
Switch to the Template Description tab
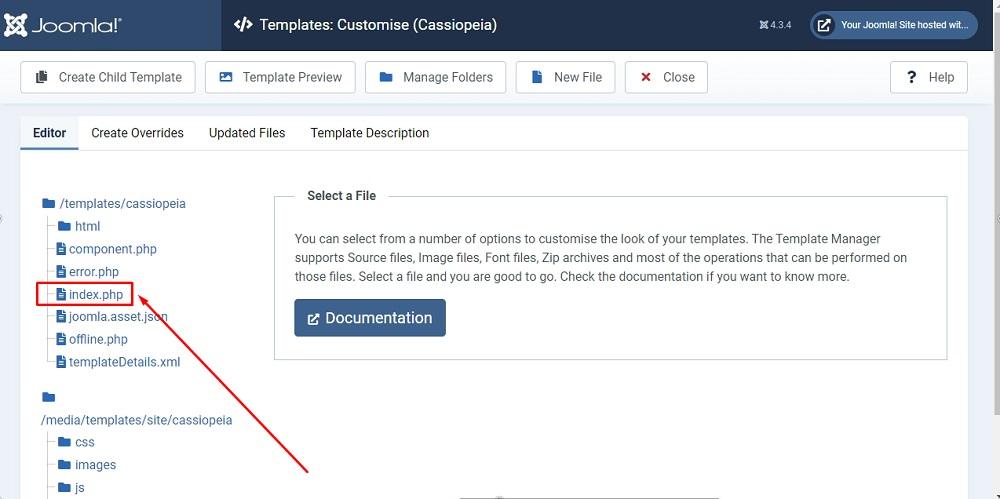click(x=370, y=133)
